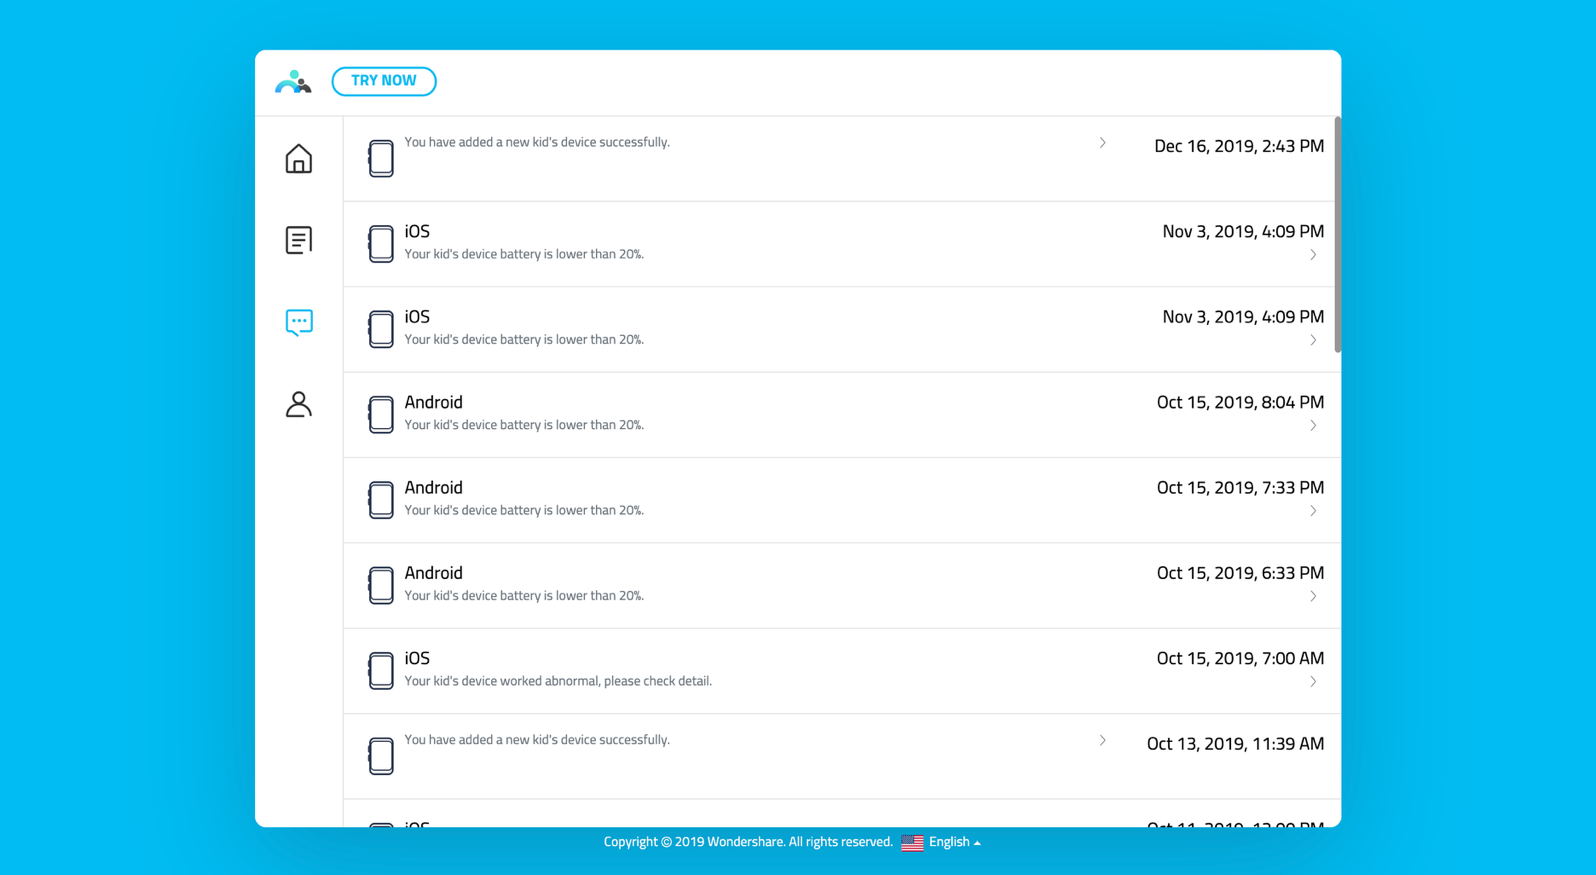Expand chevron for Oct 15, 7:00 AM alert
1596x875 pixels.
pyautogui.click(x=1313, y=682)
